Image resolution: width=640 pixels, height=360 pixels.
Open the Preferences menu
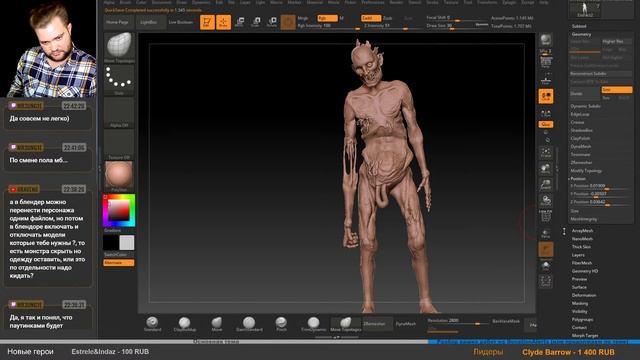[x=373, y=2]
